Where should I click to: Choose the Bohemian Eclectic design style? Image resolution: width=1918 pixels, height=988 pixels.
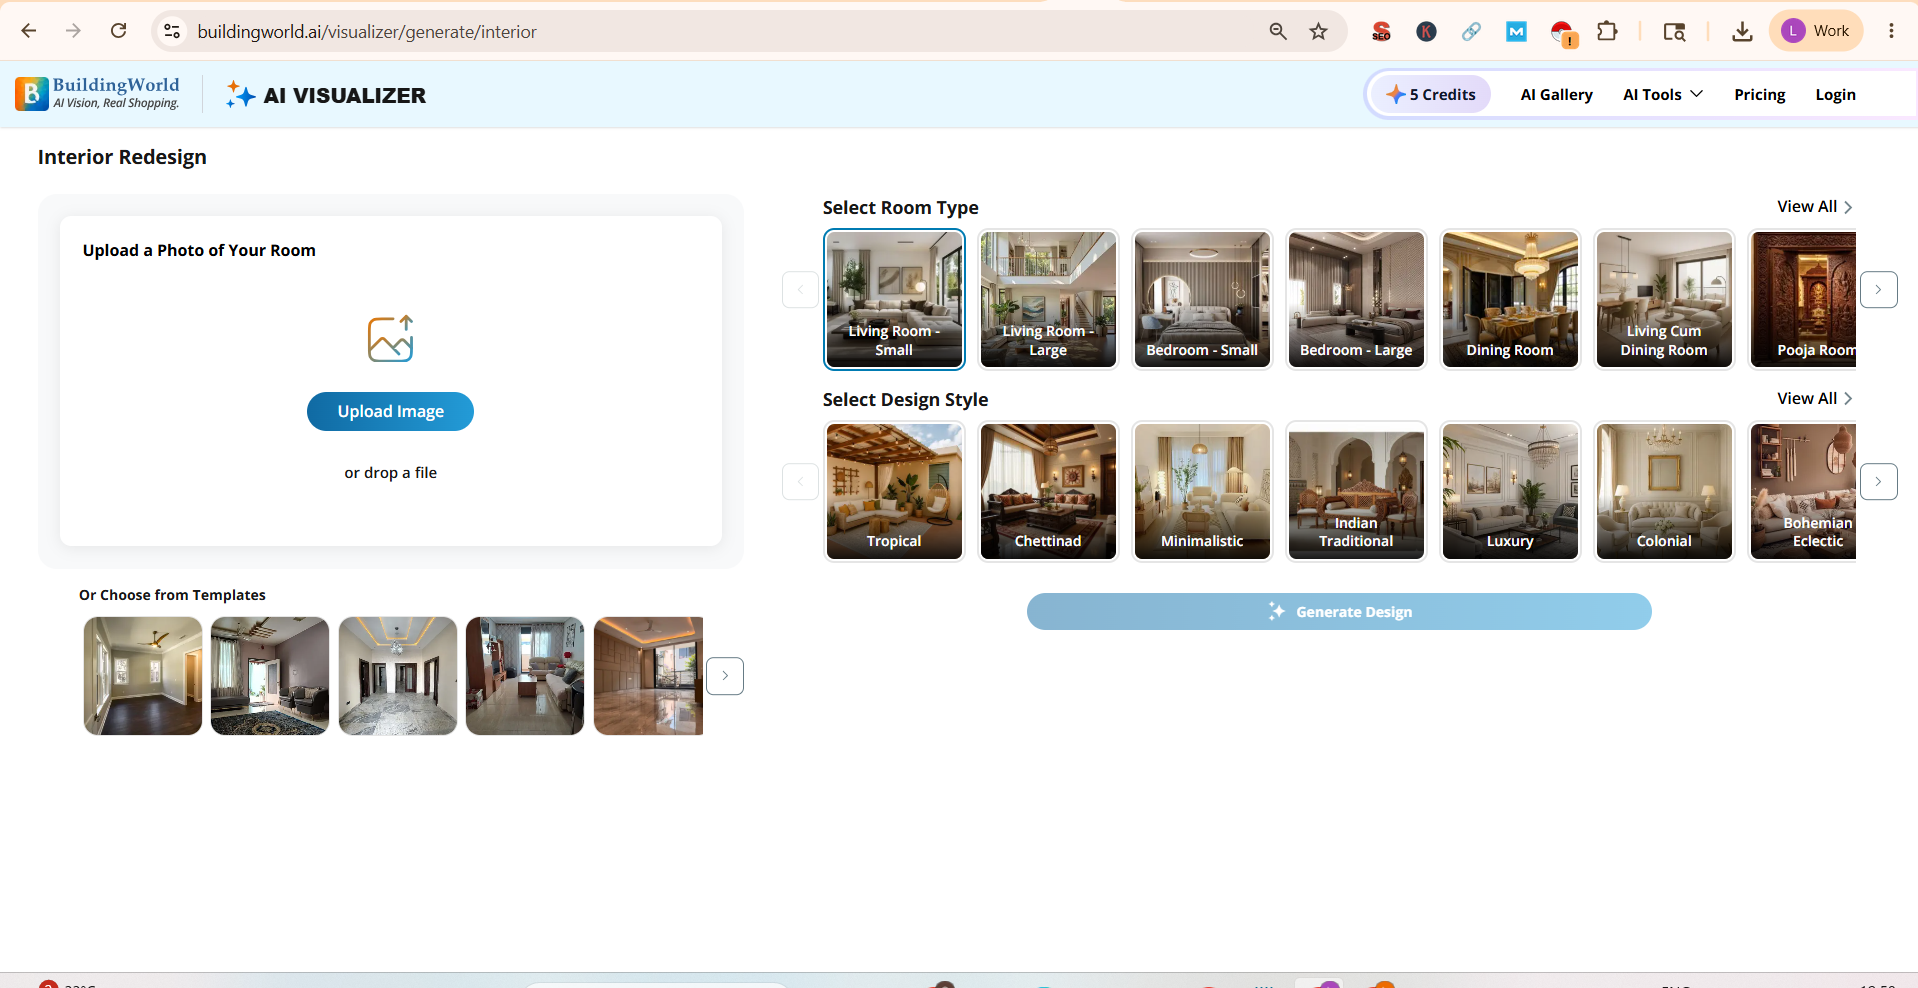point(1803,491)
